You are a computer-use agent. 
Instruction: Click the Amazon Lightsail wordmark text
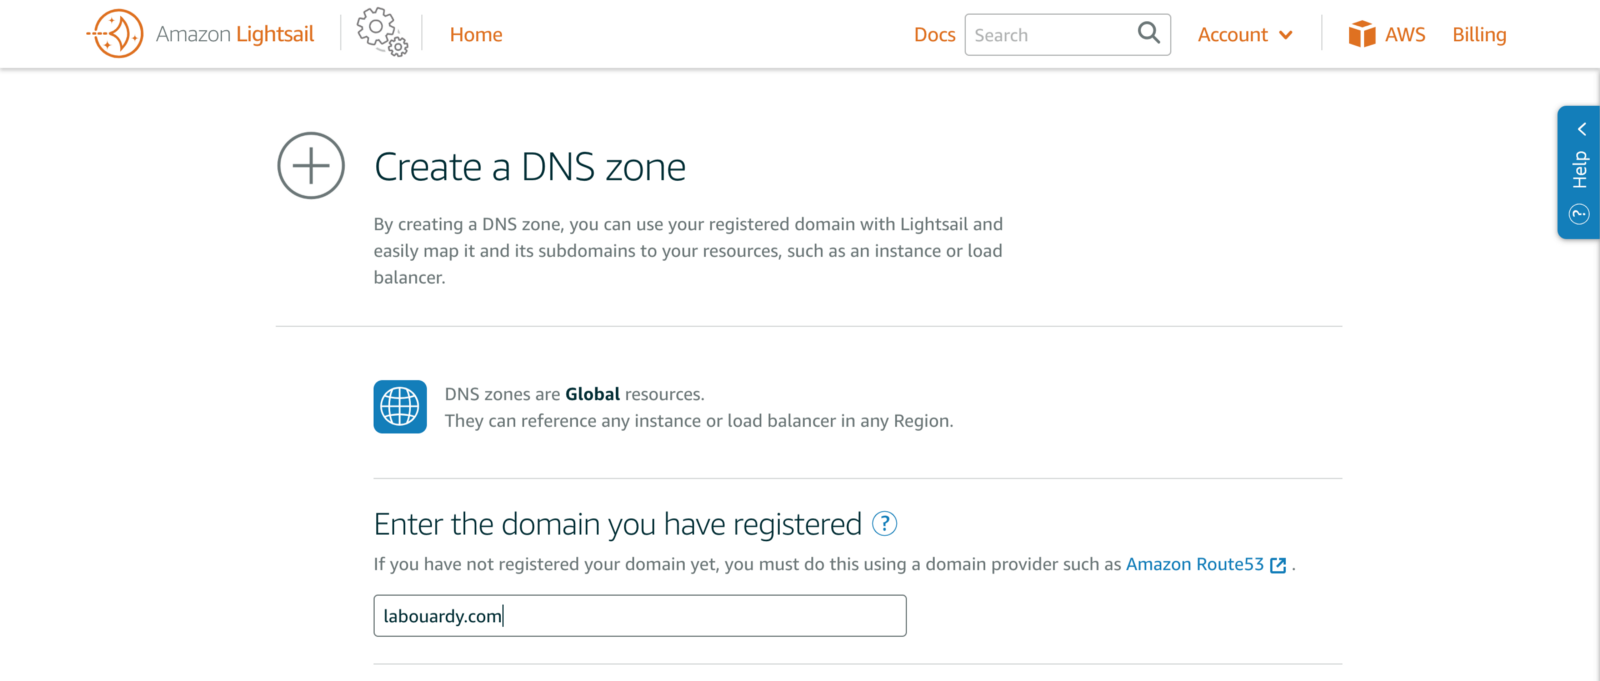pos(235,35)
